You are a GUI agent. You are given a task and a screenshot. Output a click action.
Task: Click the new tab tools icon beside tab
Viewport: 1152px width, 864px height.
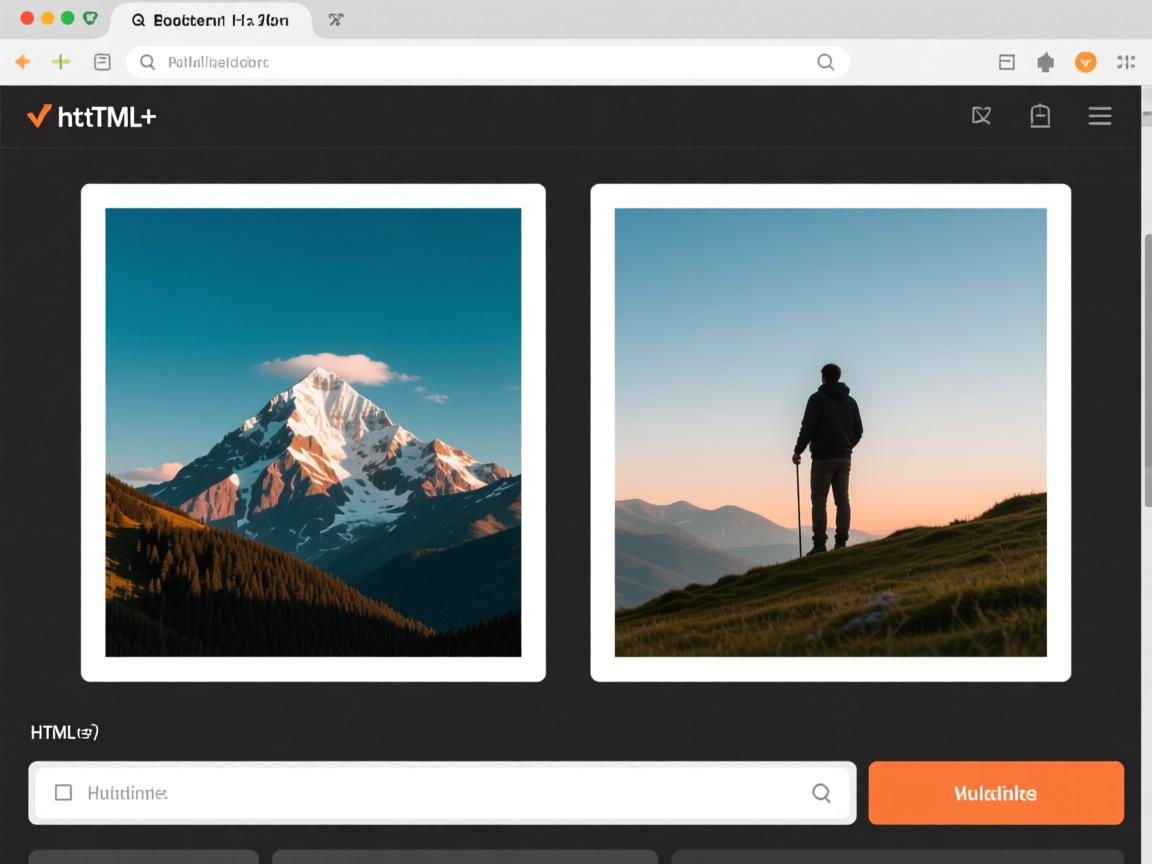pyautogui.click(x=336, y=20)
